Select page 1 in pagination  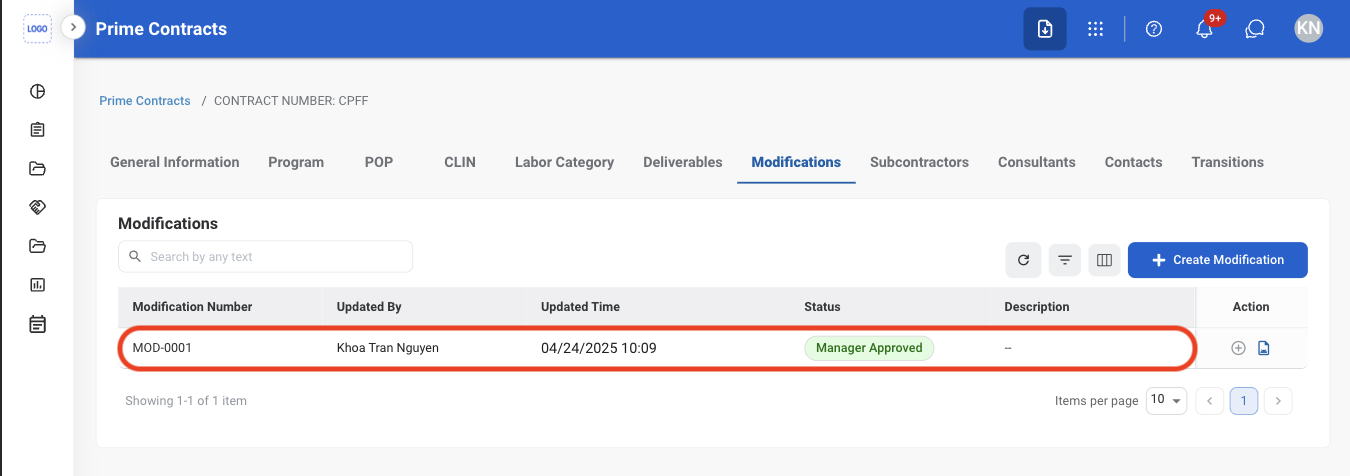coord(1244,401)
